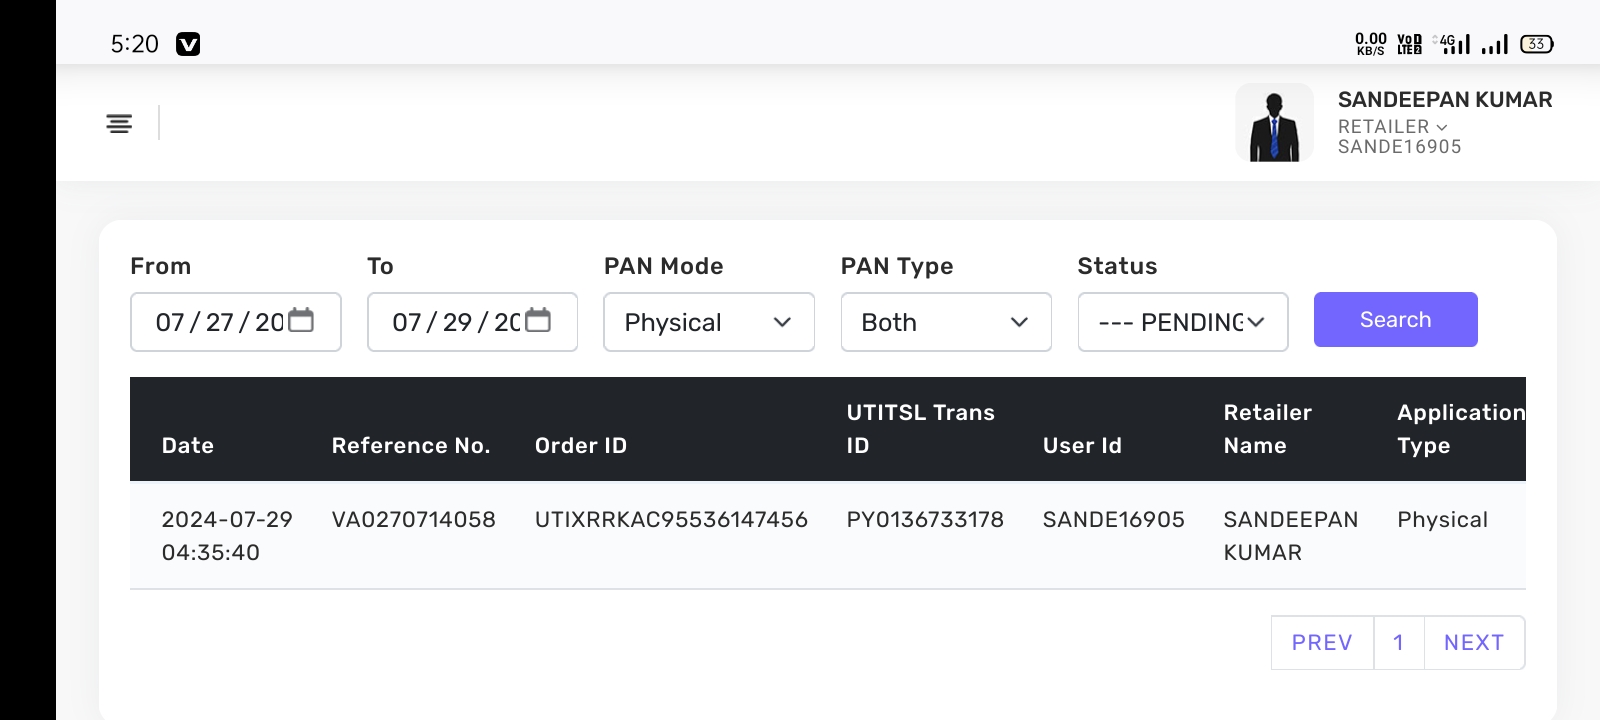Tap the VoLTE status icon

[x=1409, y=44]
